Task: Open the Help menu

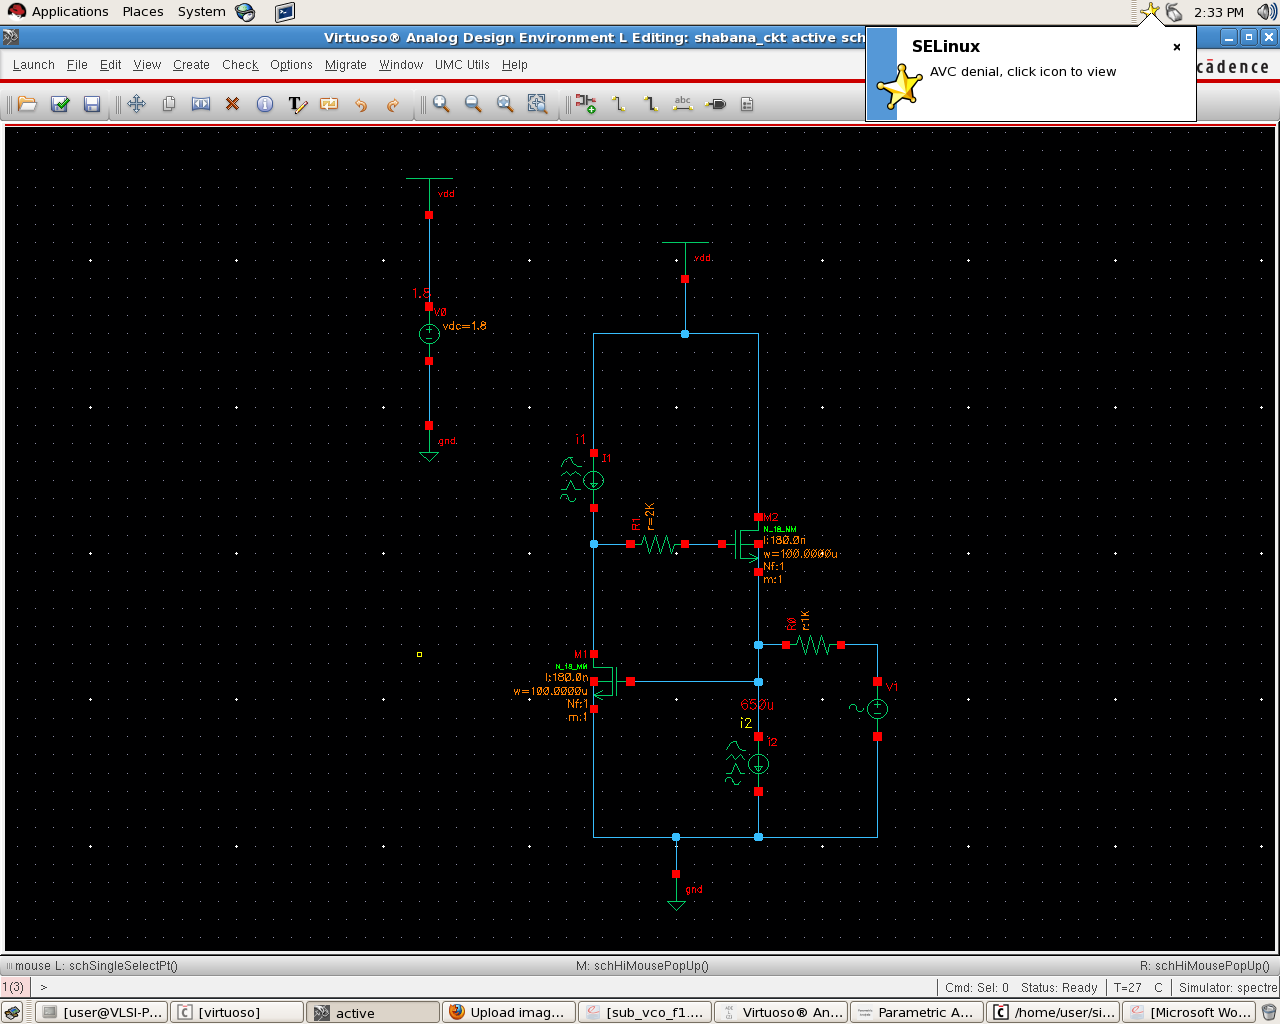Action: pos(515,65)
